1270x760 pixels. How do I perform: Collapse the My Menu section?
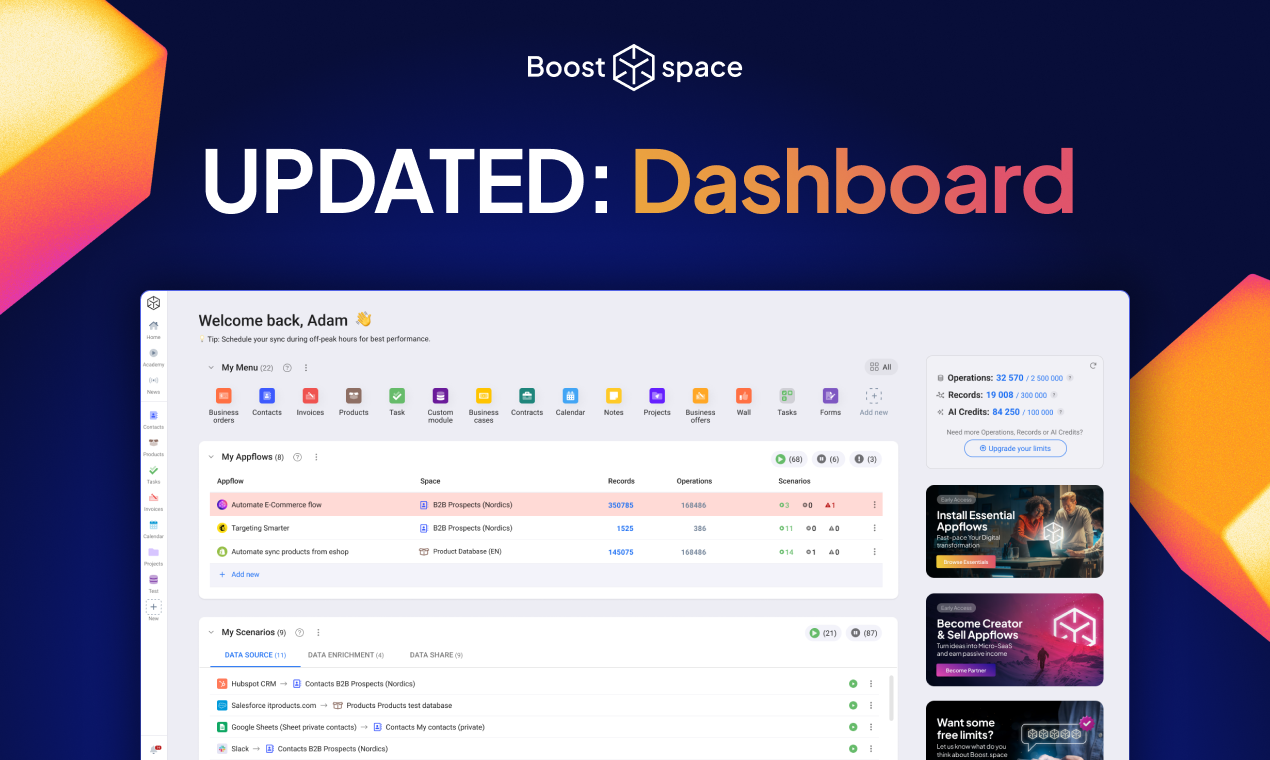click(211, 368)
